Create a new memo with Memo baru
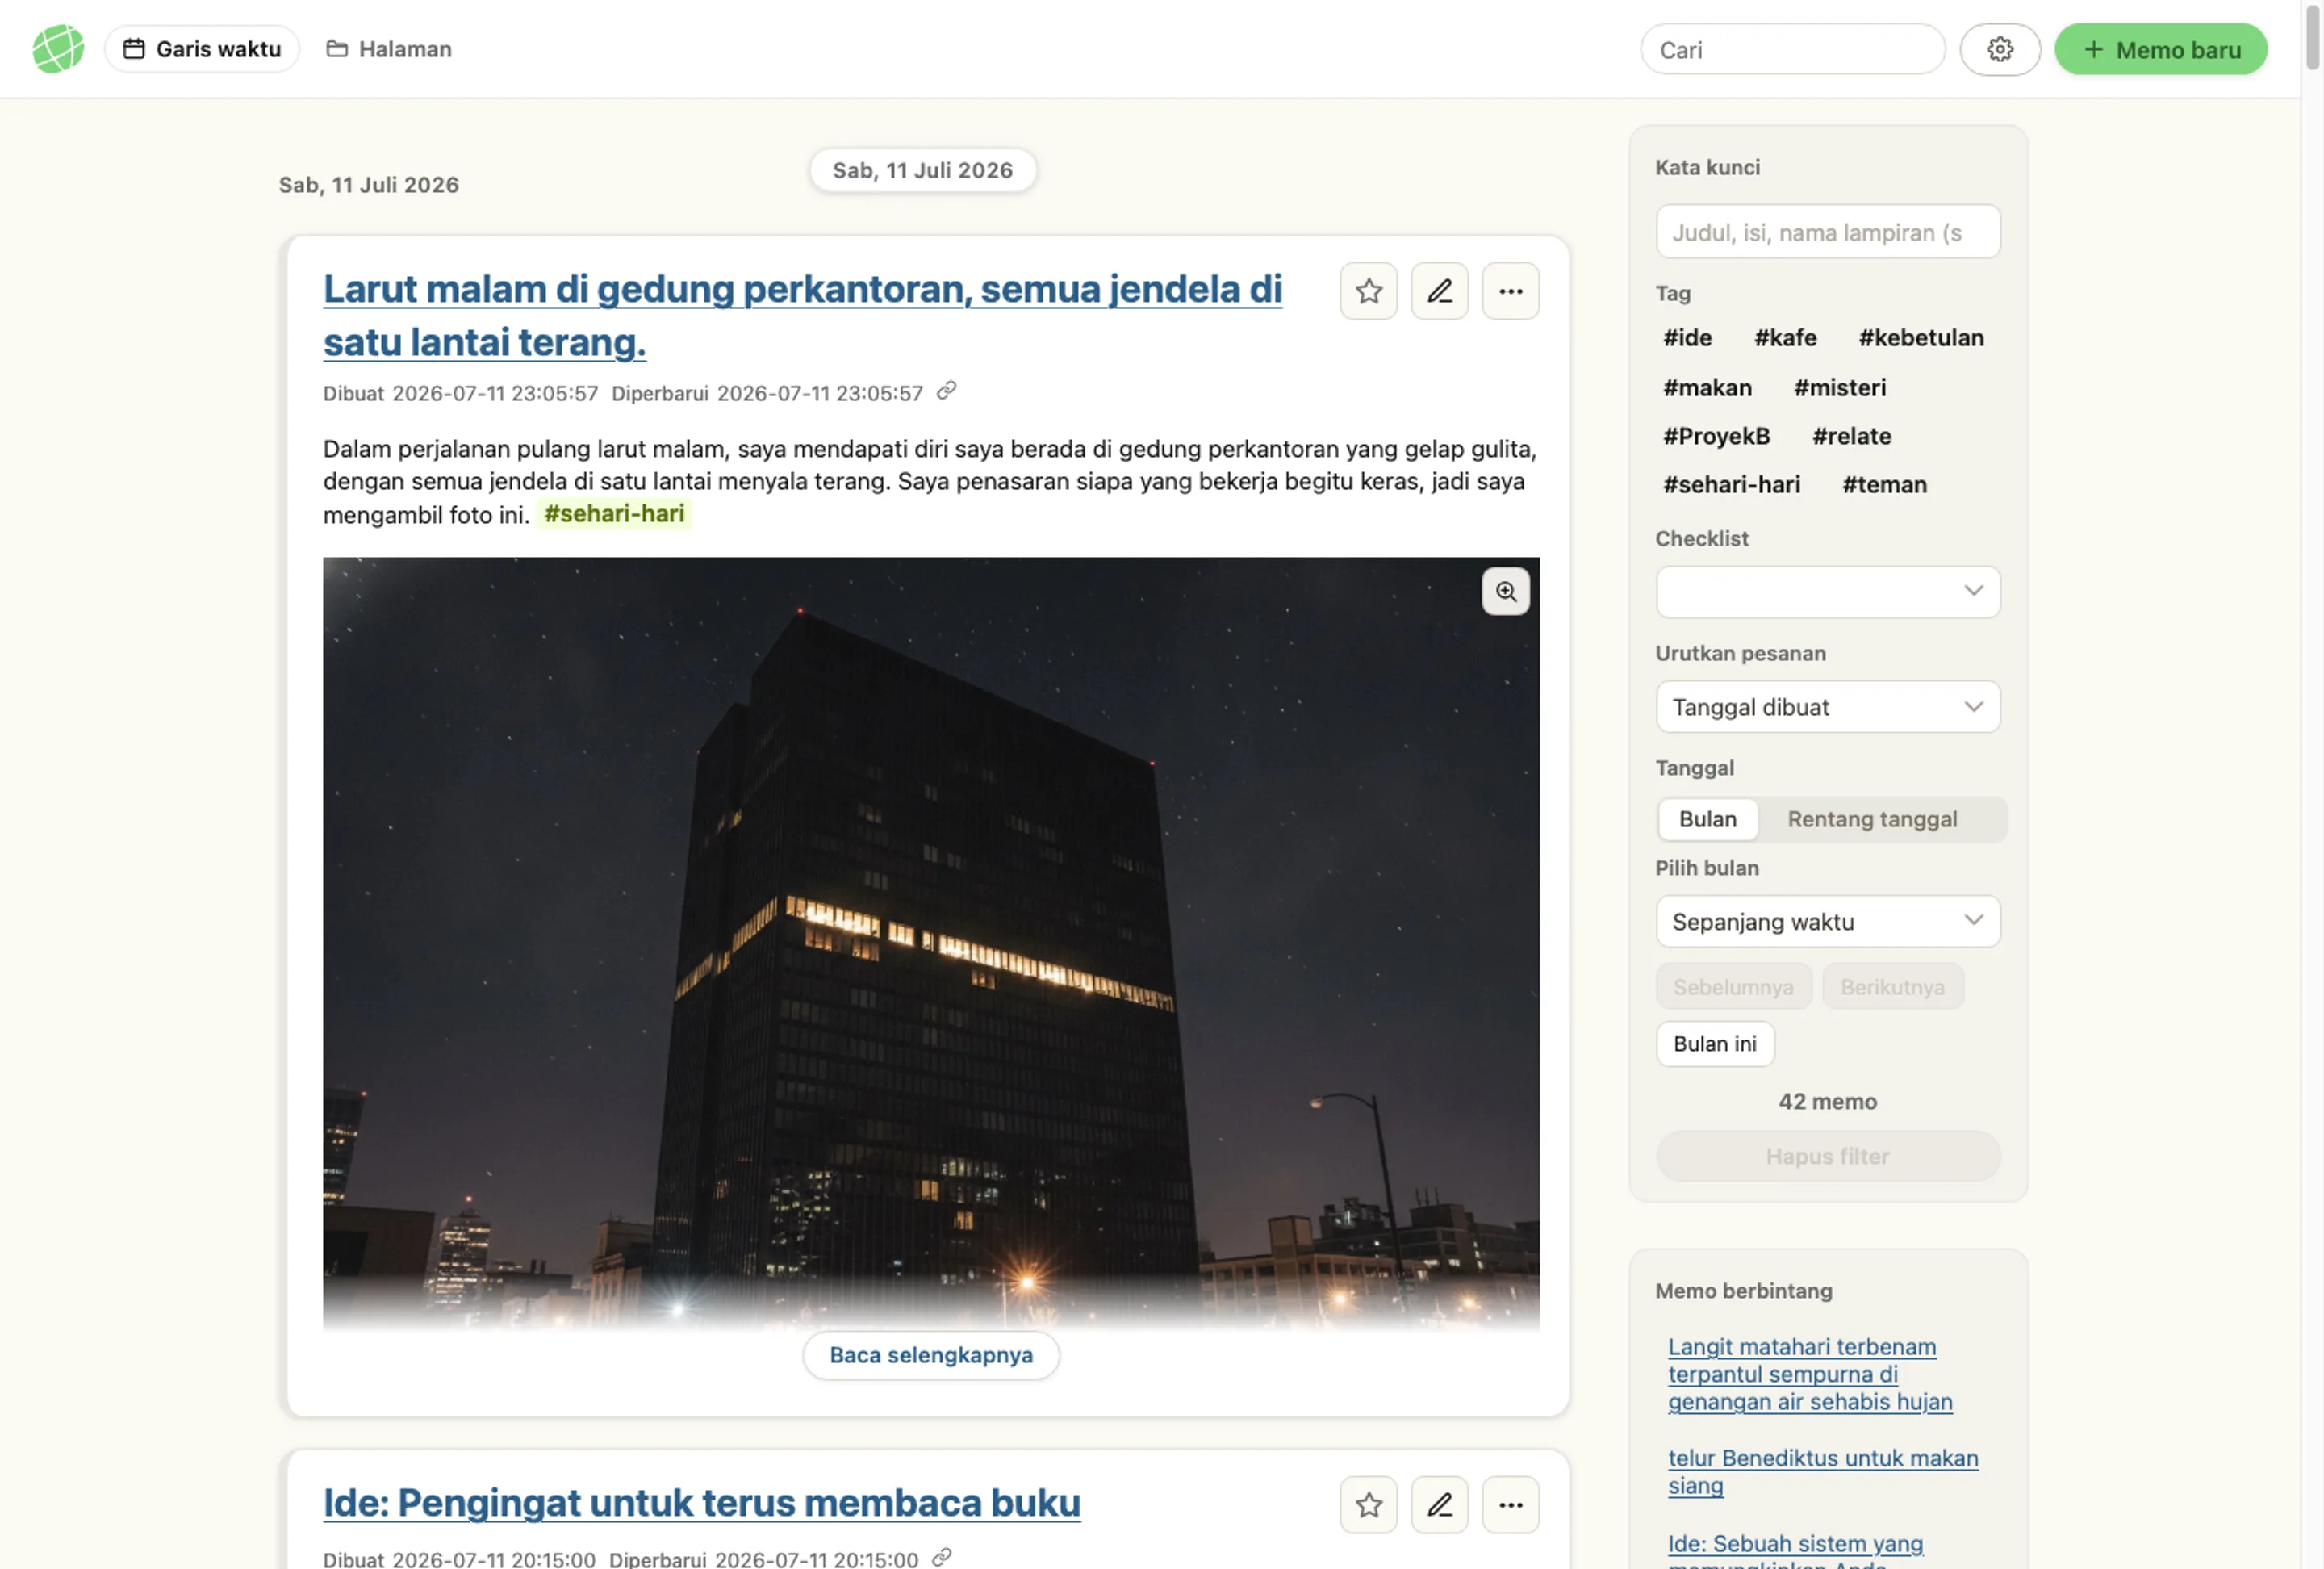The width and height of the screenshot is (2324, 1569). [2160, 49]
